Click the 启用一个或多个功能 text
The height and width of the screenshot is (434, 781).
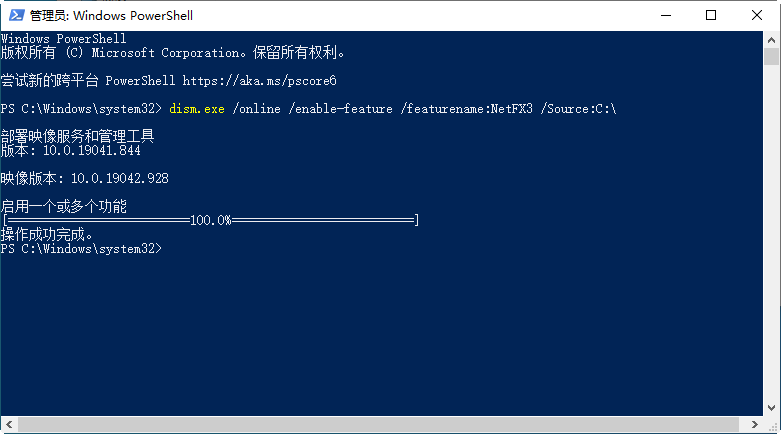64,206
